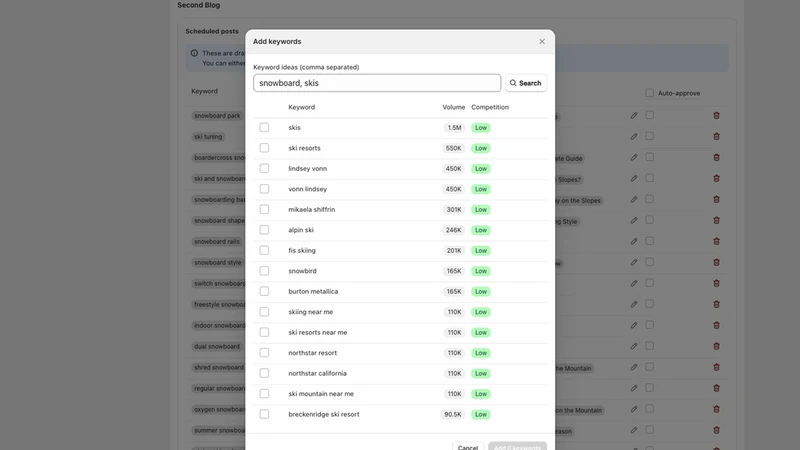Select skiing near me checkbox
This screenshot has width=800, height=450.
[264, 312]
